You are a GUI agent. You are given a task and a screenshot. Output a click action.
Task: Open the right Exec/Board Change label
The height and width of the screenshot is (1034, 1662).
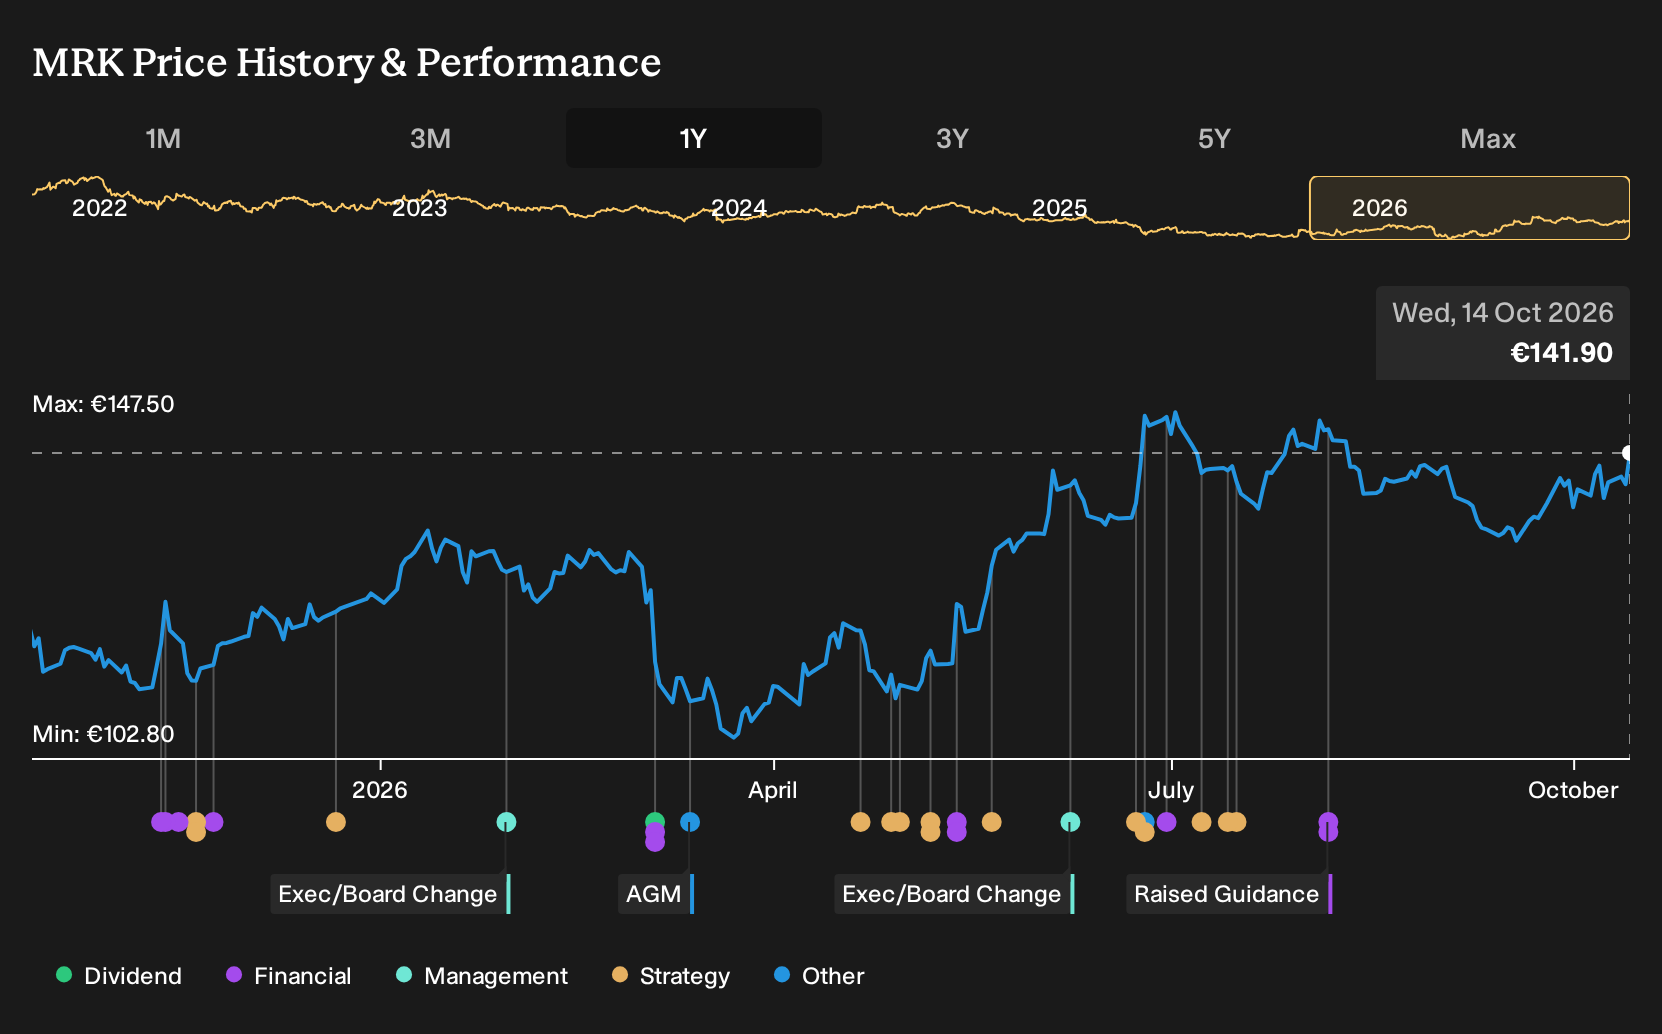[954, 894]
